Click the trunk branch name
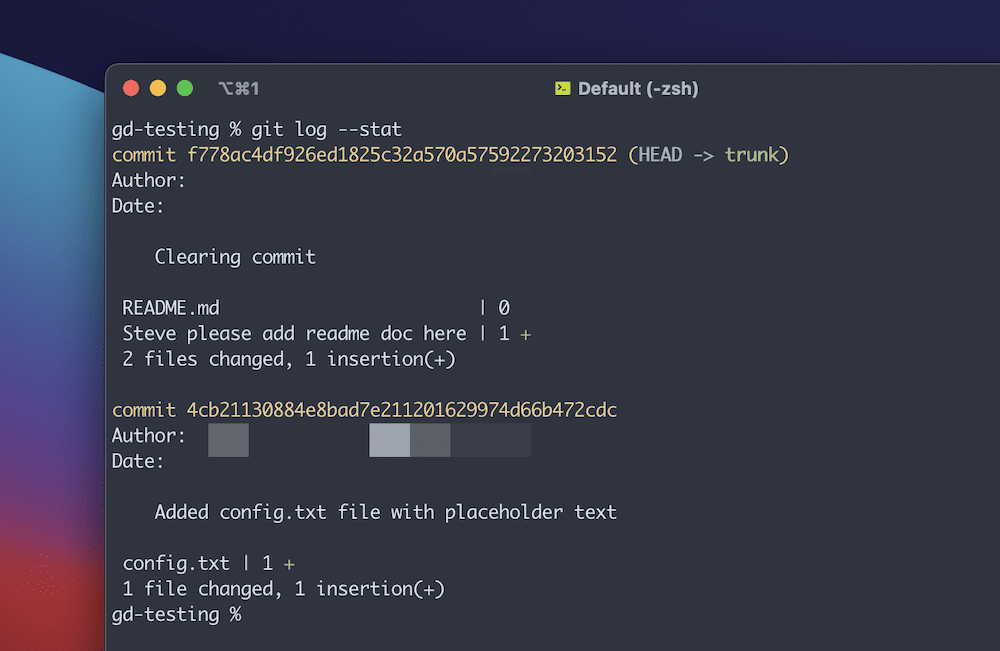 (753, 154)
